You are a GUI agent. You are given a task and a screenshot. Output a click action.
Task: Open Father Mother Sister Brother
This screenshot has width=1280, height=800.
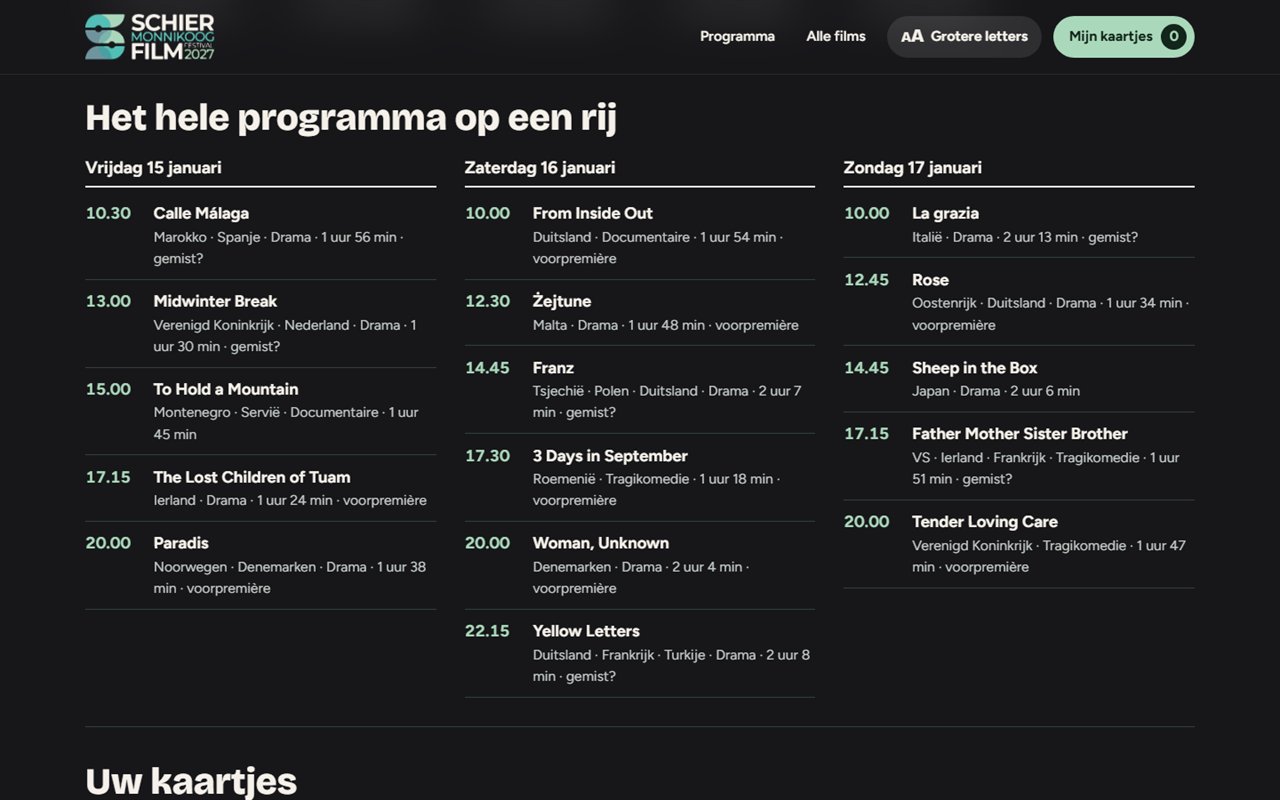pos(1020,434)
